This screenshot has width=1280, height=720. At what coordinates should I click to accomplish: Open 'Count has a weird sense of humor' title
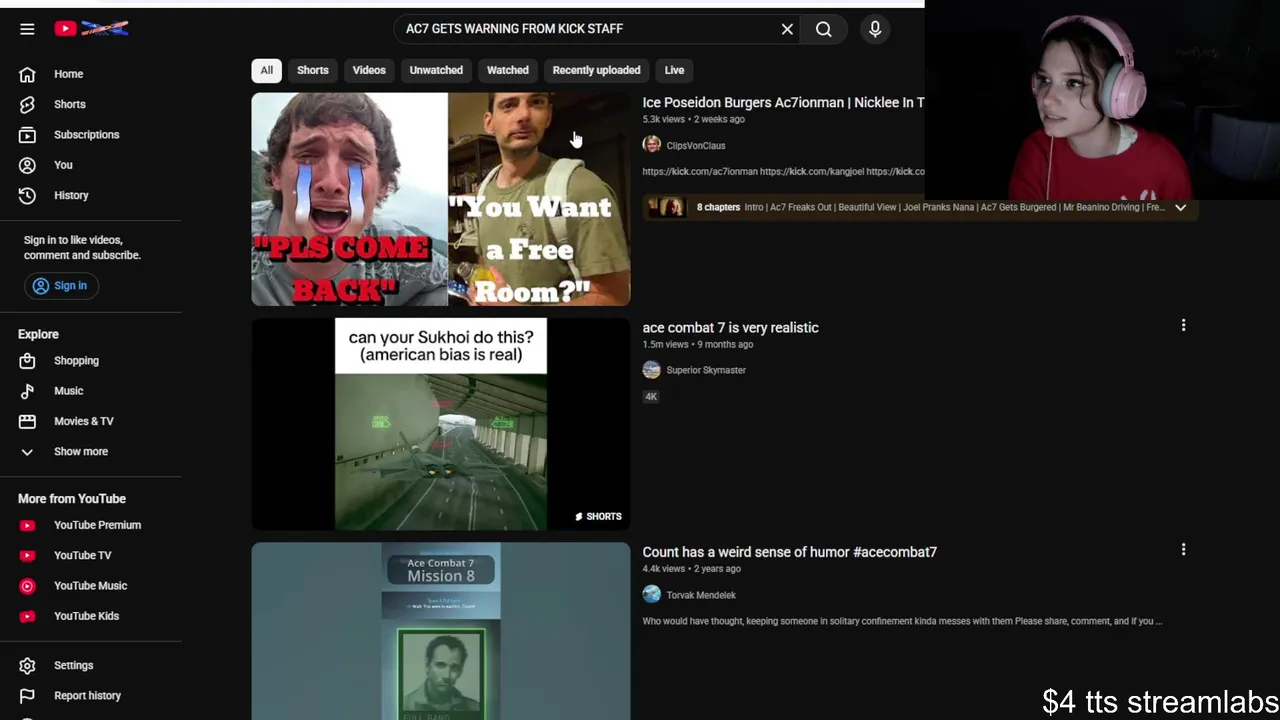pyautogui.click(x=789, y=552)
